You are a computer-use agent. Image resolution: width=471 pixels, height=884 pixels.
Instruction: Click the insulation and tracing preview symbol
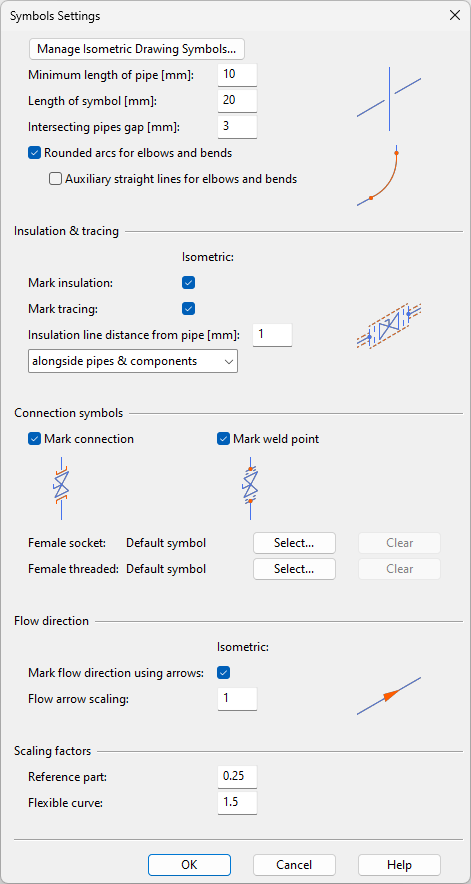(389, 326)
